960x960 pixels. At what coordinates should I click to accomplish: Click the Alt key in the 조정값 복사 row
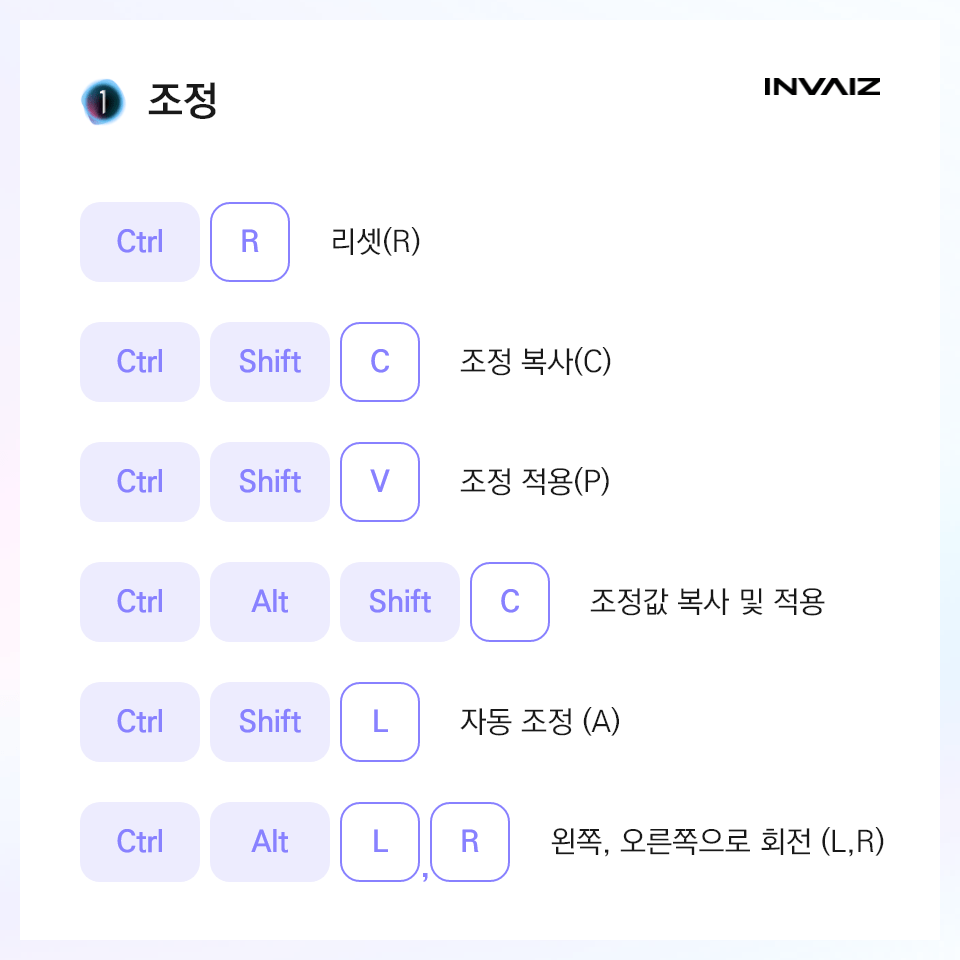(x=269, y=602)
